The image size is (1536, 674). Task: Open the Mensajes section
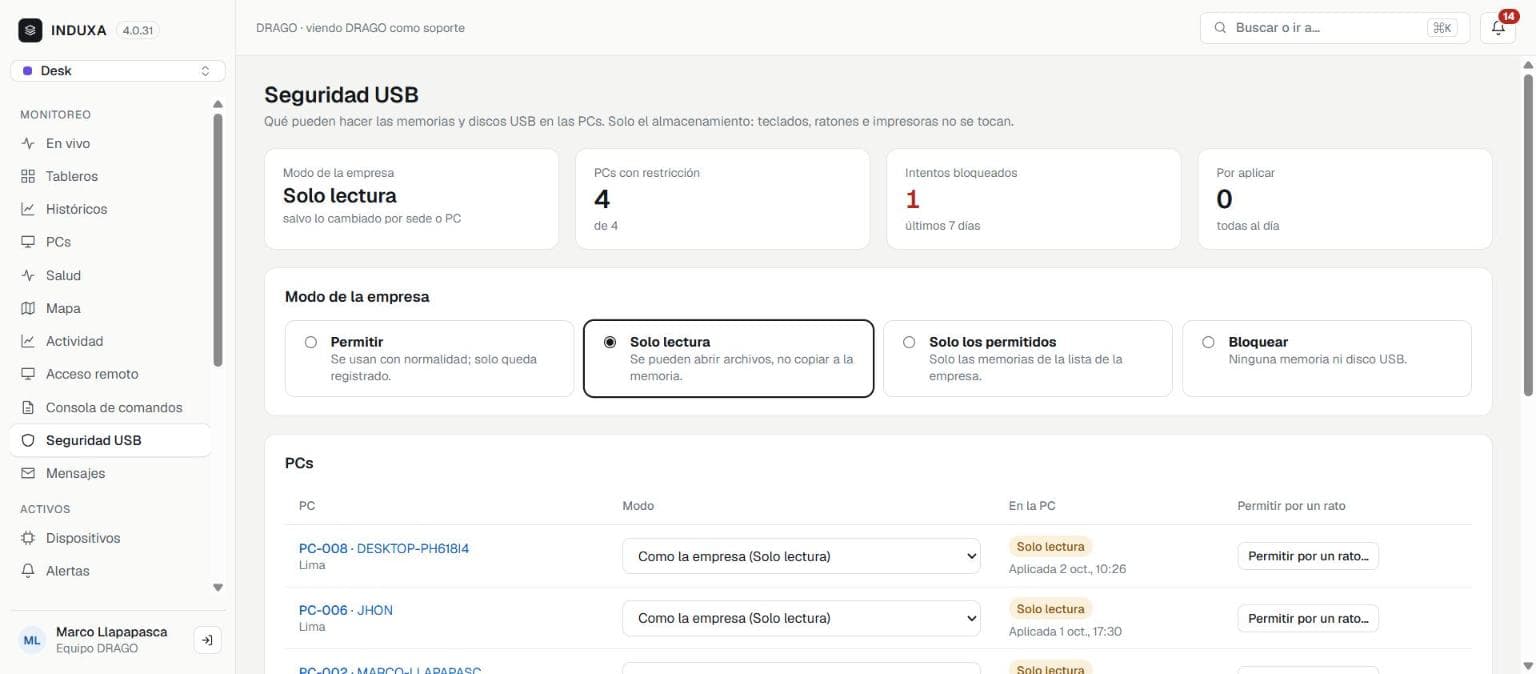coord(110,473)
